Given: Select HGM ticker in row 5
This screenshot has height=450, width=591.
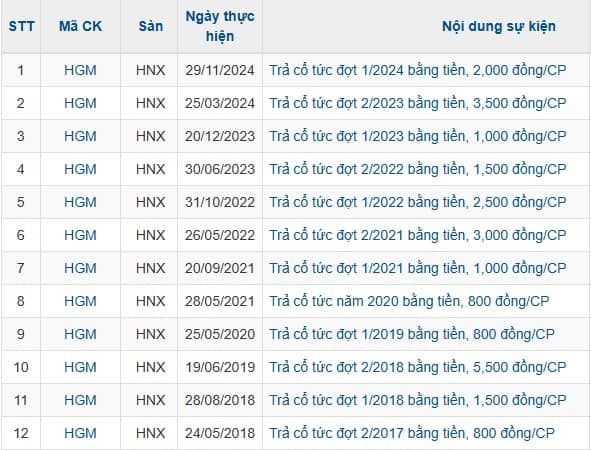Looking at the screenshot, I should [80, 202].
